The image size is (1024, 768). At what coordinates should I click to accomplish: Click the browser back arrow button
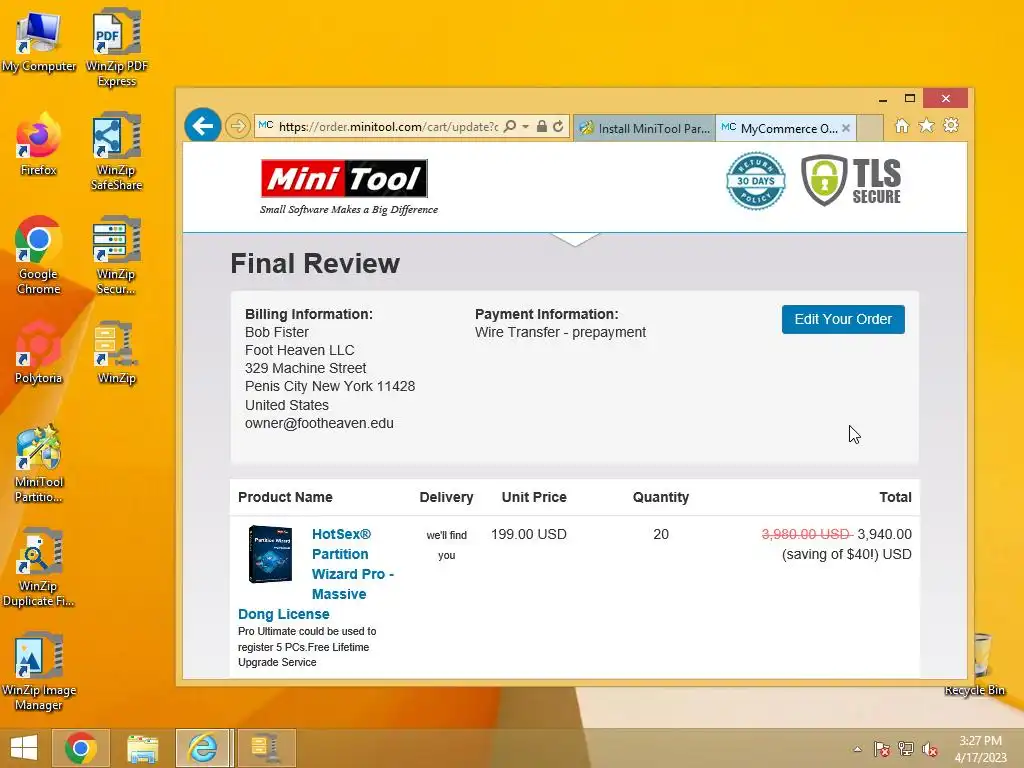tap(202, 125)
